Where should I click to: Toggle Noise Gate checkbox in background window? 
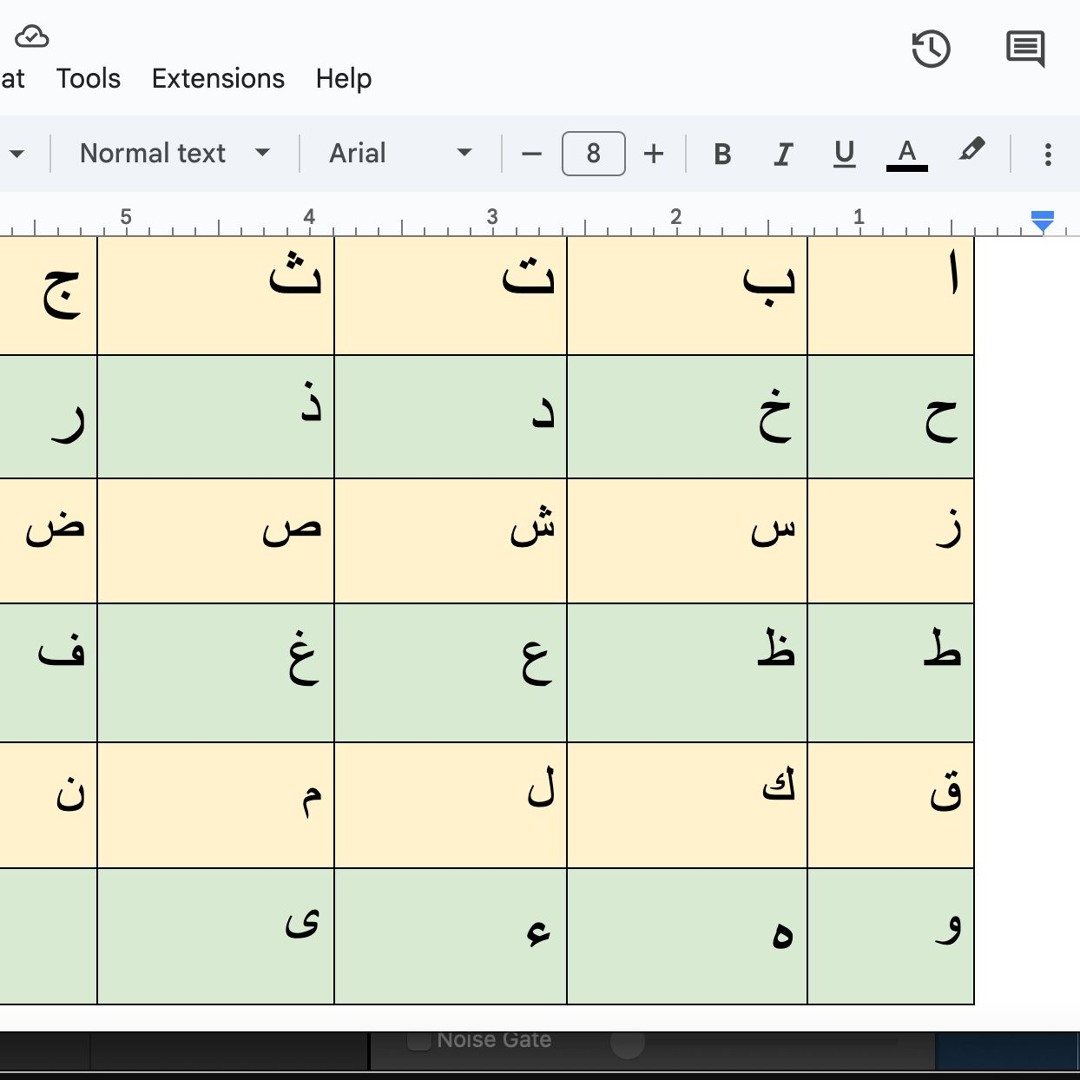pos(419,1040)
